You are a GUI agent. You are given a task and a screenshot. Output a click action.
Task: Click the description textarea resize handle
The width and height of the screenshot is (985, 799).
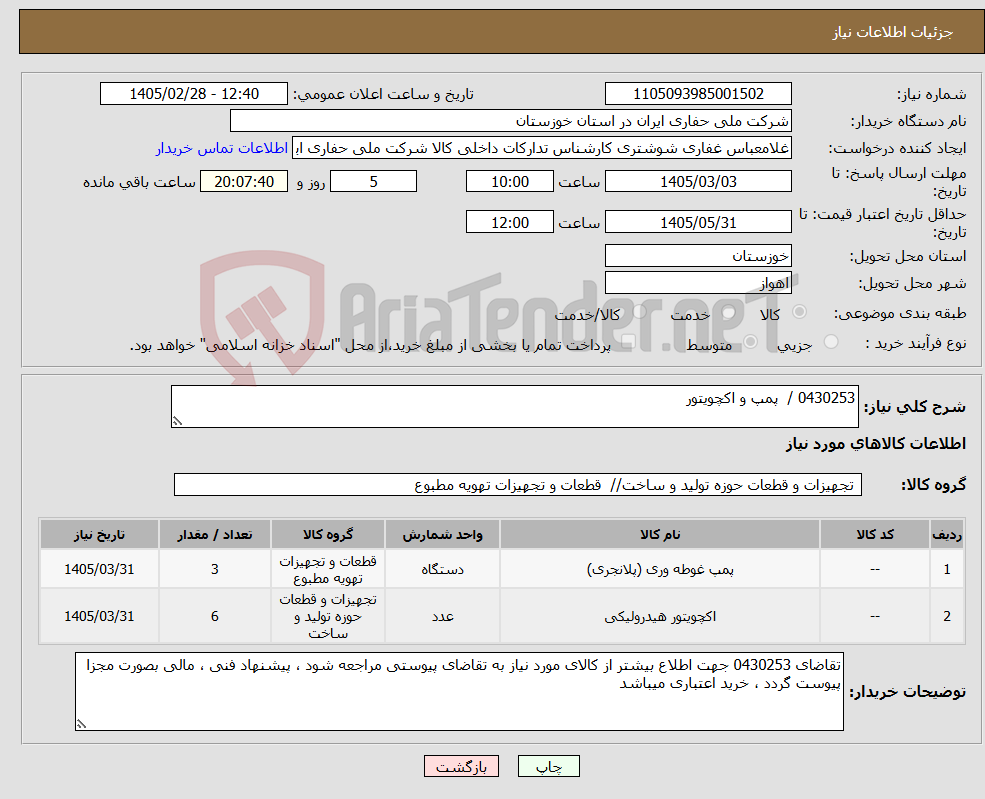[x=177, y=421]
